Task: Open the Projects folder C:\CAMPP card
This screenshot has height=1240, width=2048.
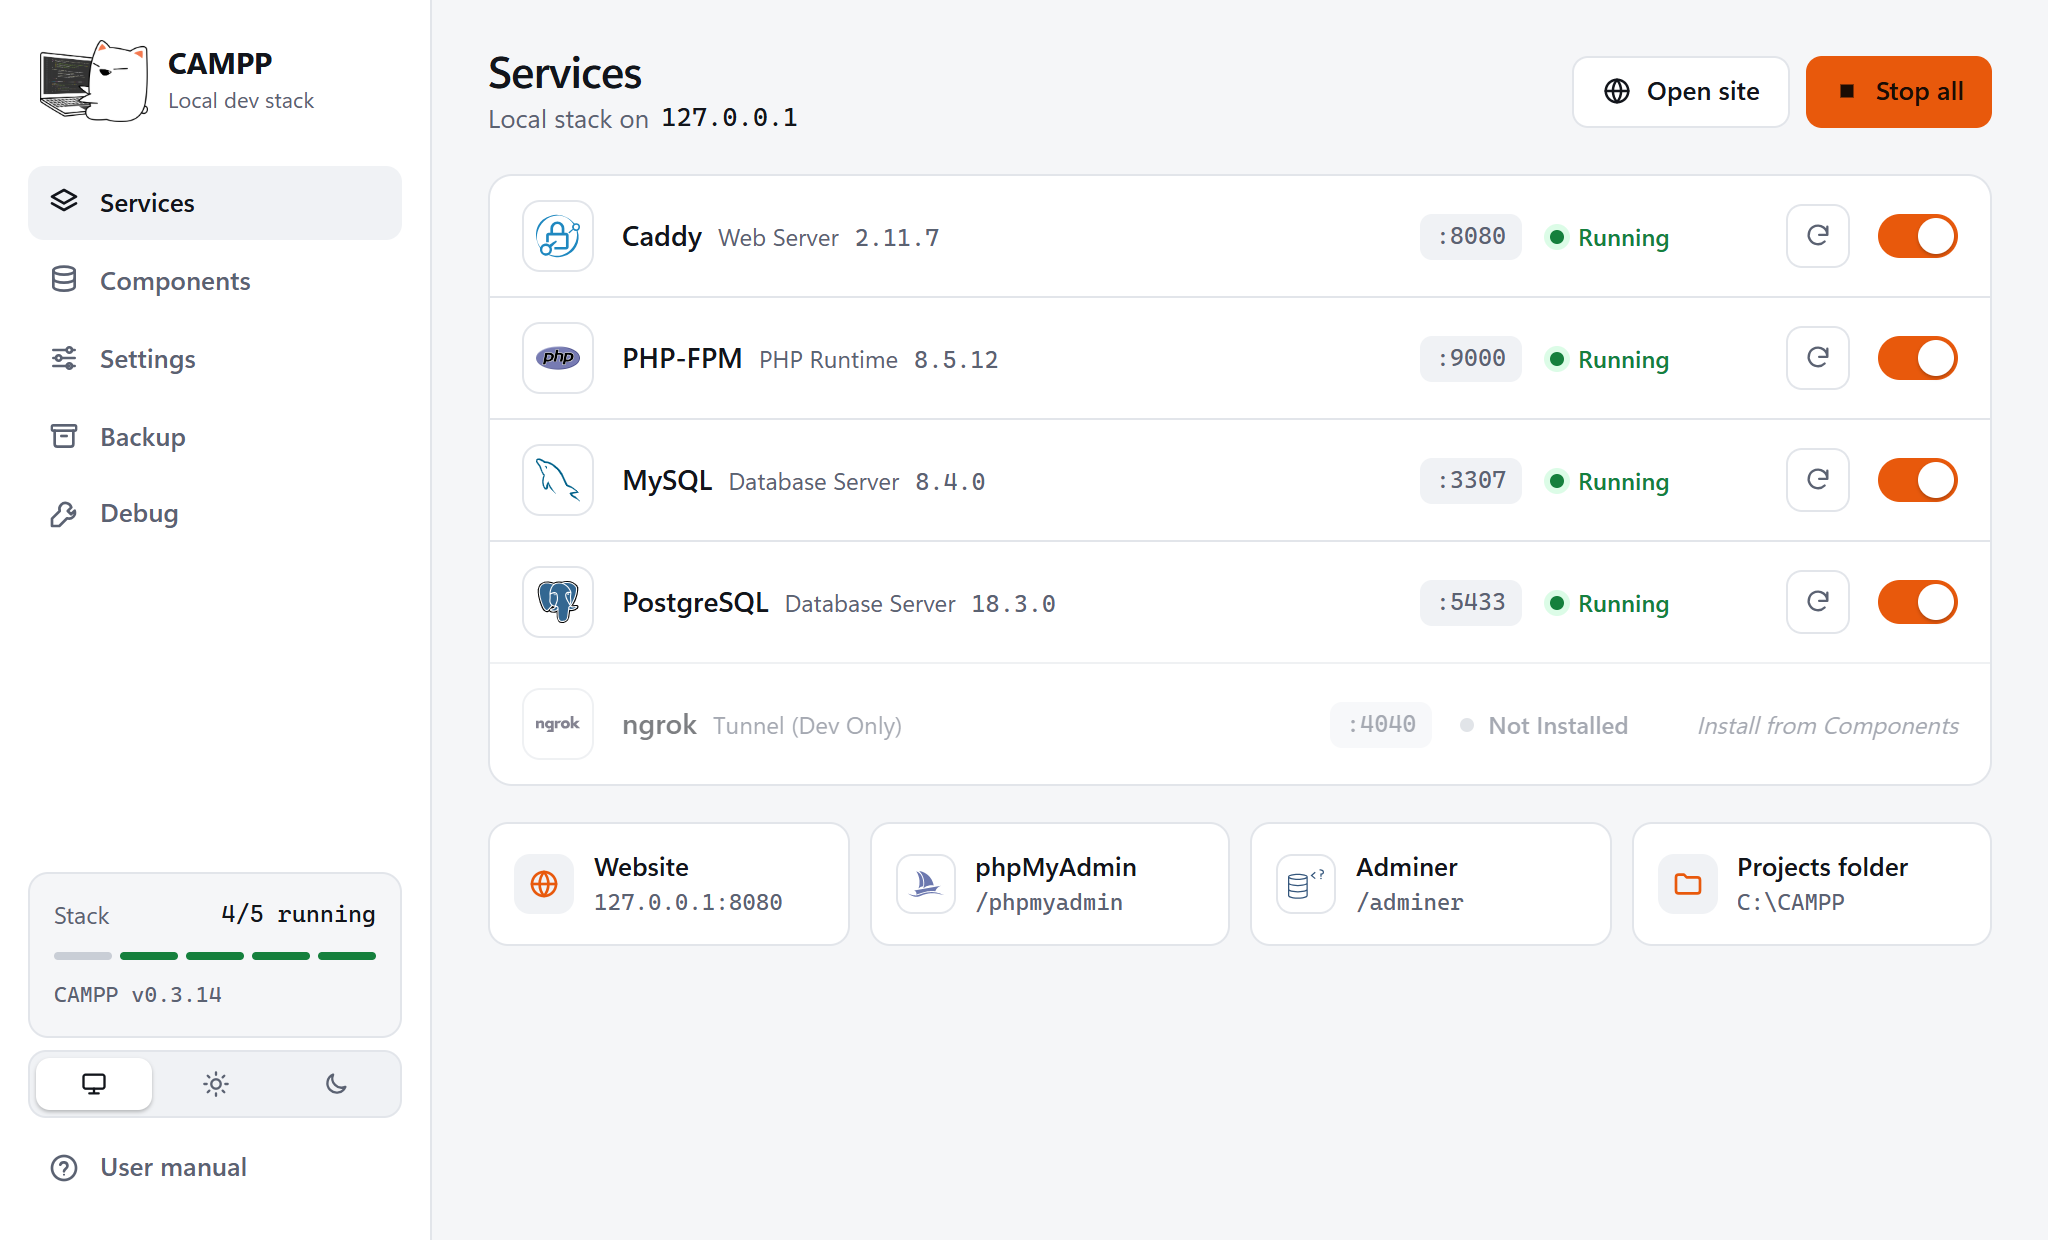Action: tap(1812, 884)
